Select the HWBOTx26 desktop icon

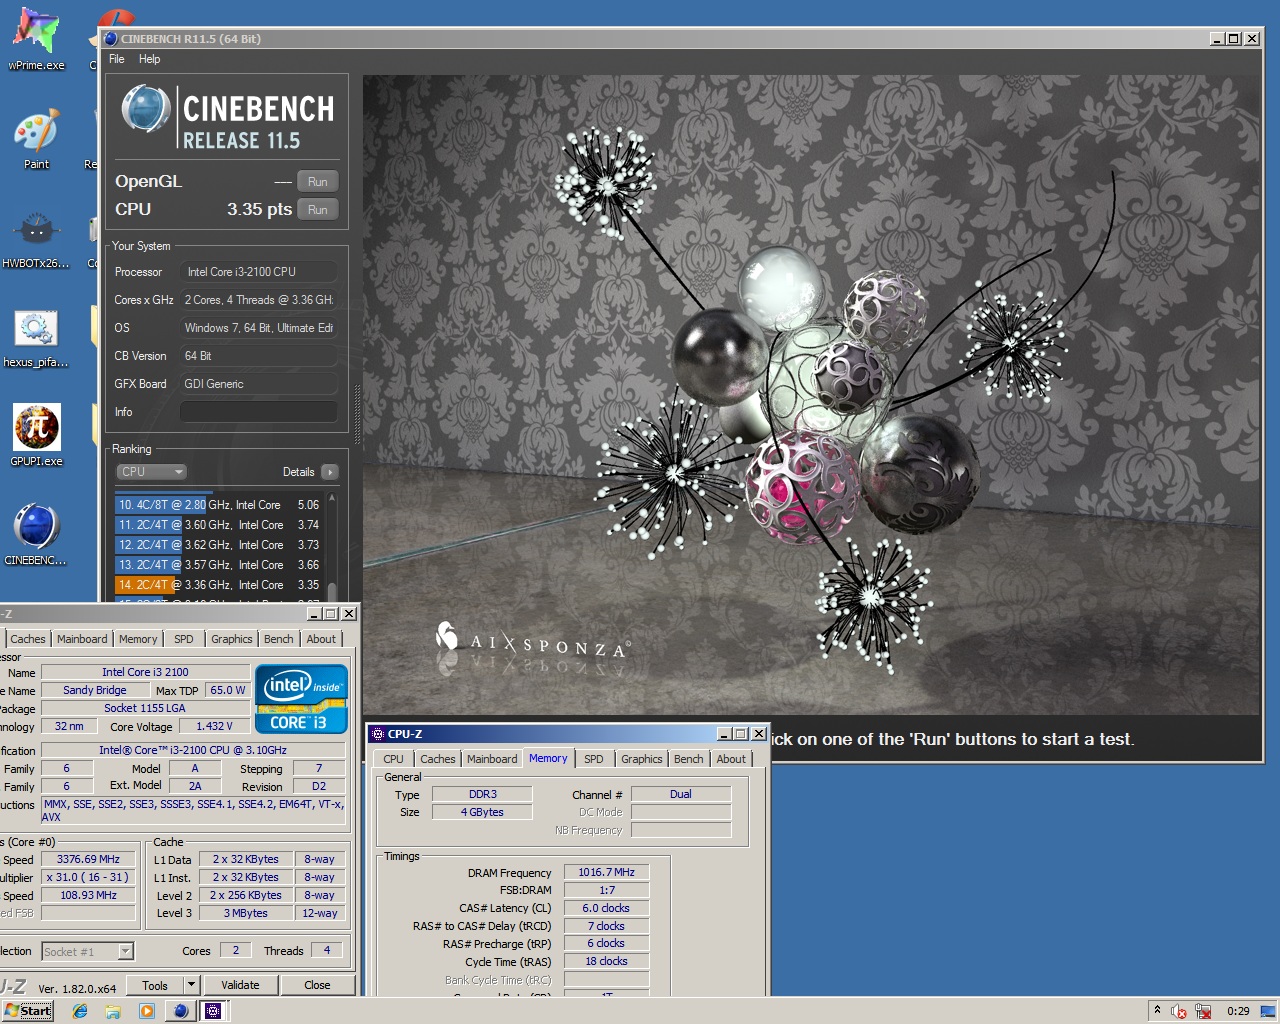36,240
